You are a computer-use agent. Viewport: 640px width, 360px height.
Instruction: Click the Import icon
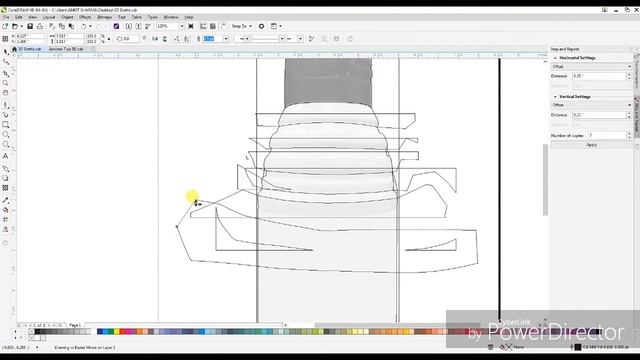point(129,26)
